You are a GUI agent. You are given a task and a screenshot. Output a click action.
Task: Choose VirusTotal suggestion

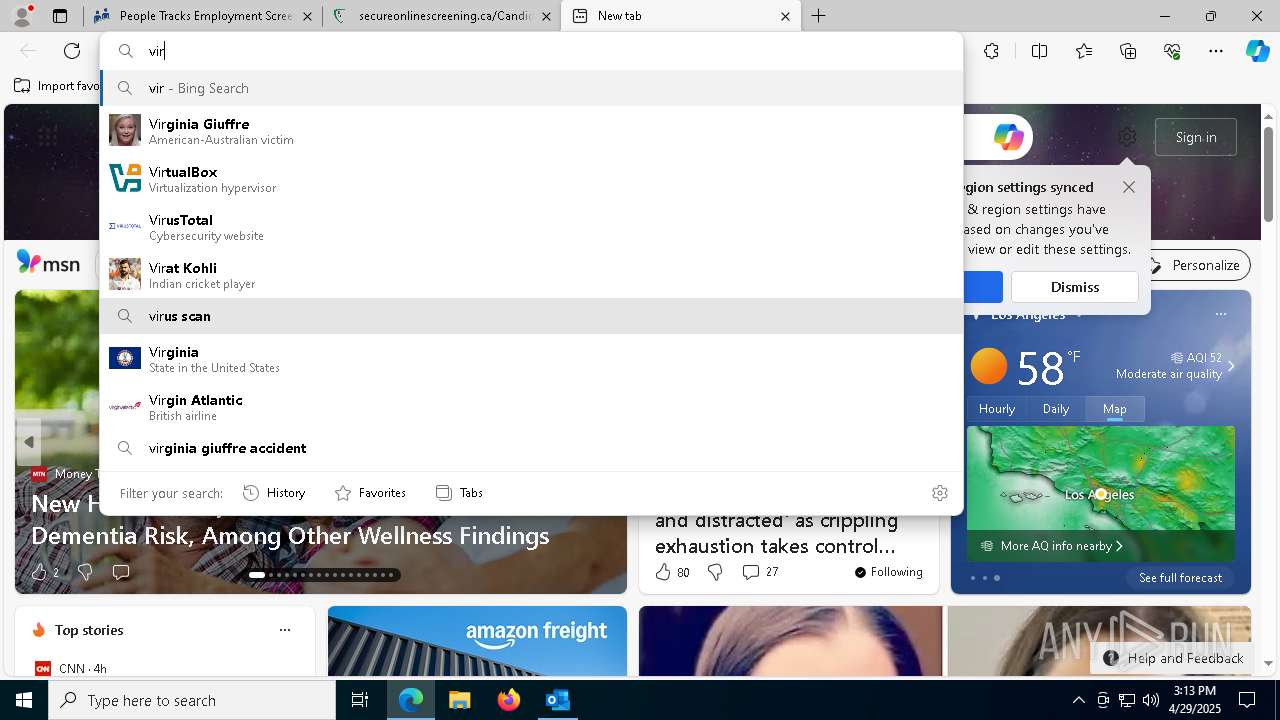coord(531,227)
